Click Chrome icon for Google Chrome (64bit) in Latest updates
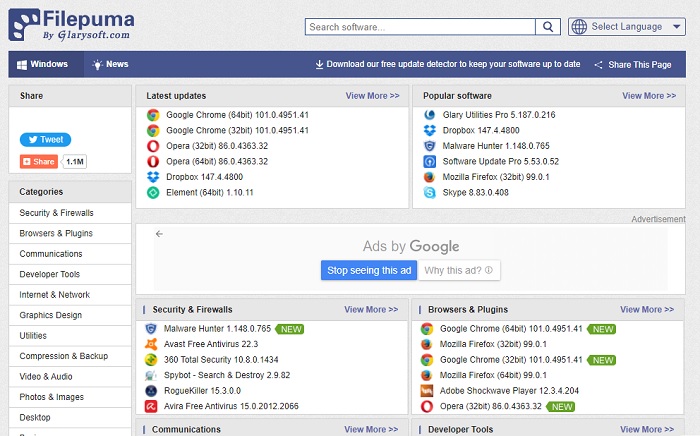 click(x=153, y=115)
